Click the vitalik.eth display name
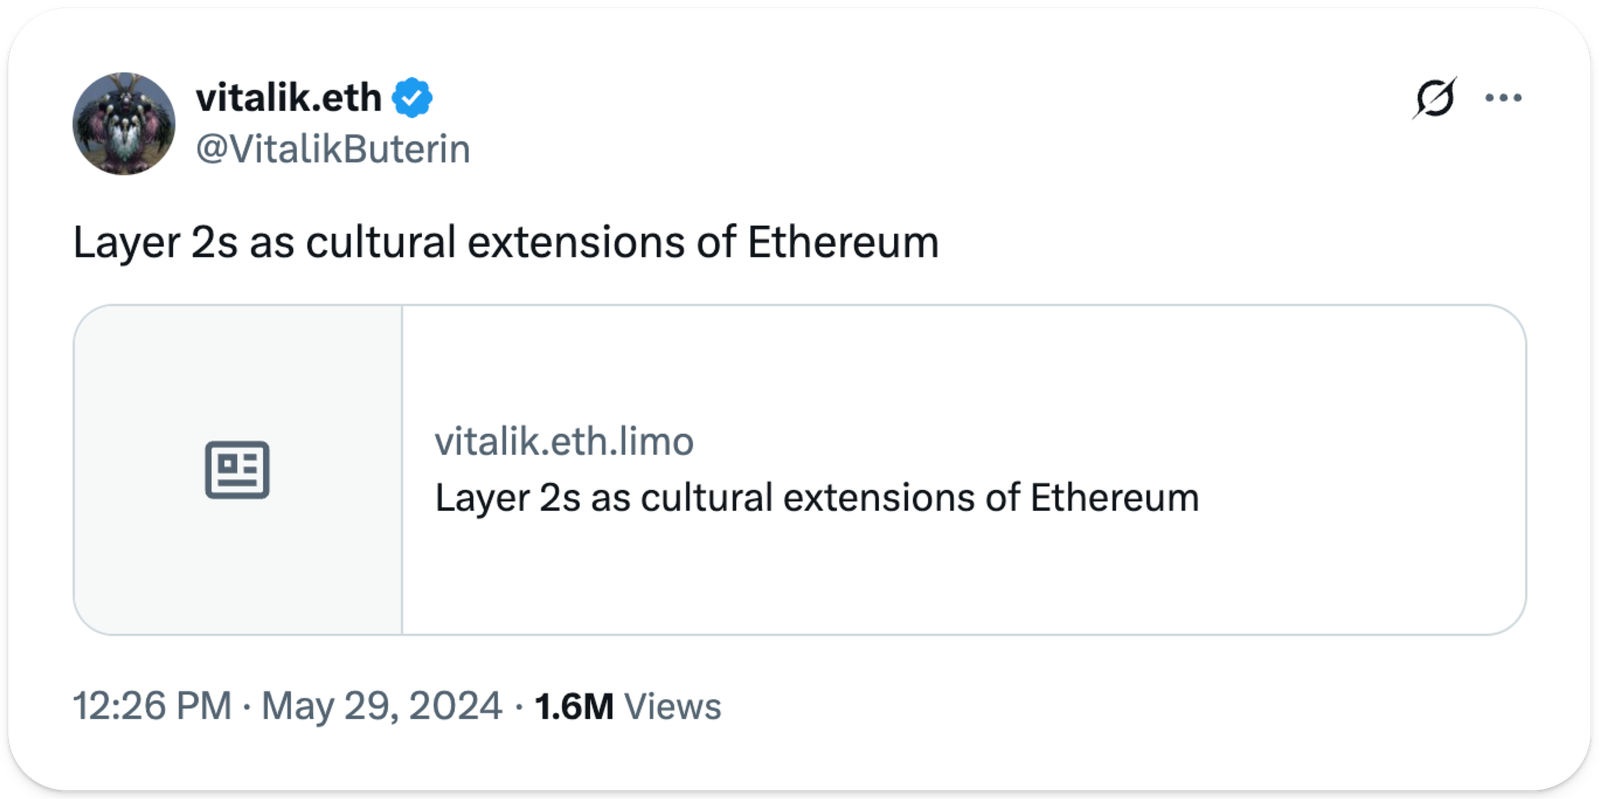The width and height of the screenshot is (1600, 799). (288, 98)
